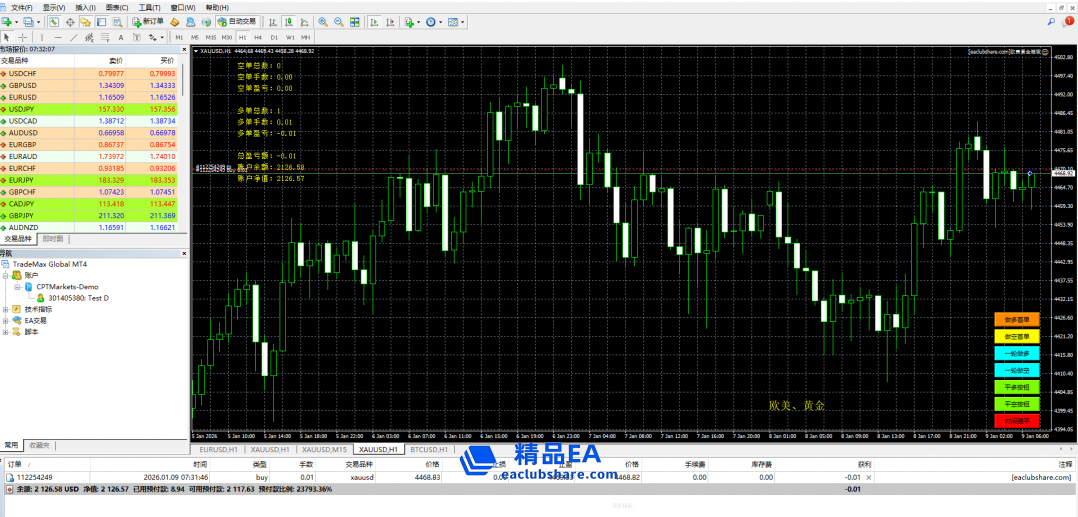Image resolution: width=1078 pixels, height=517 pixels.
Task: Toggle the M15 timeframe button
Action: [210, 37]
